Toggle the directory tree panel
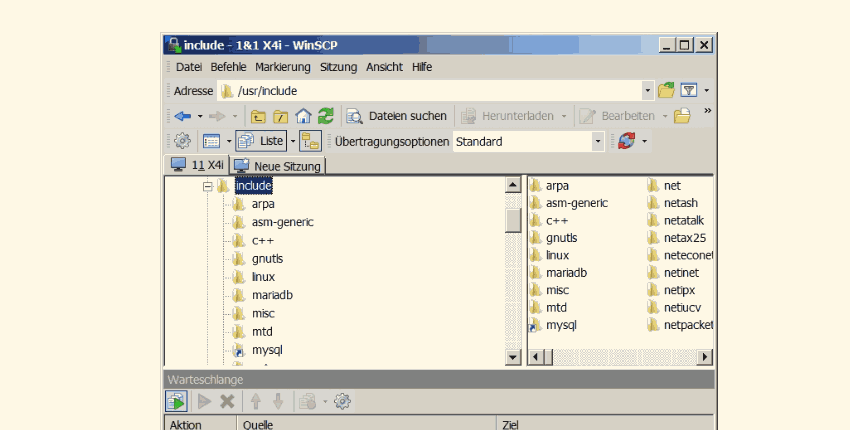The width and height of the screenshot is (850, 430). (x=310, y=141)
